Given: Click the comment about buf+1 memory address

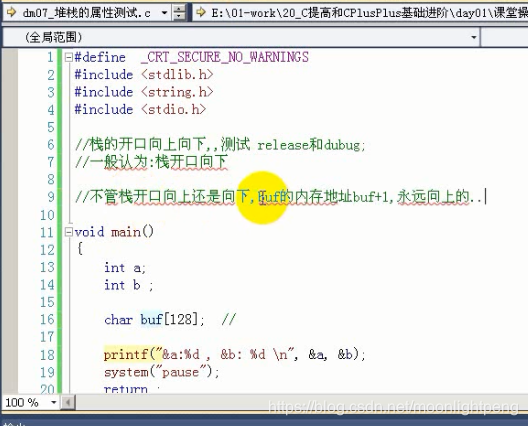Looking at the screenshot, I should tap(279, 196).
